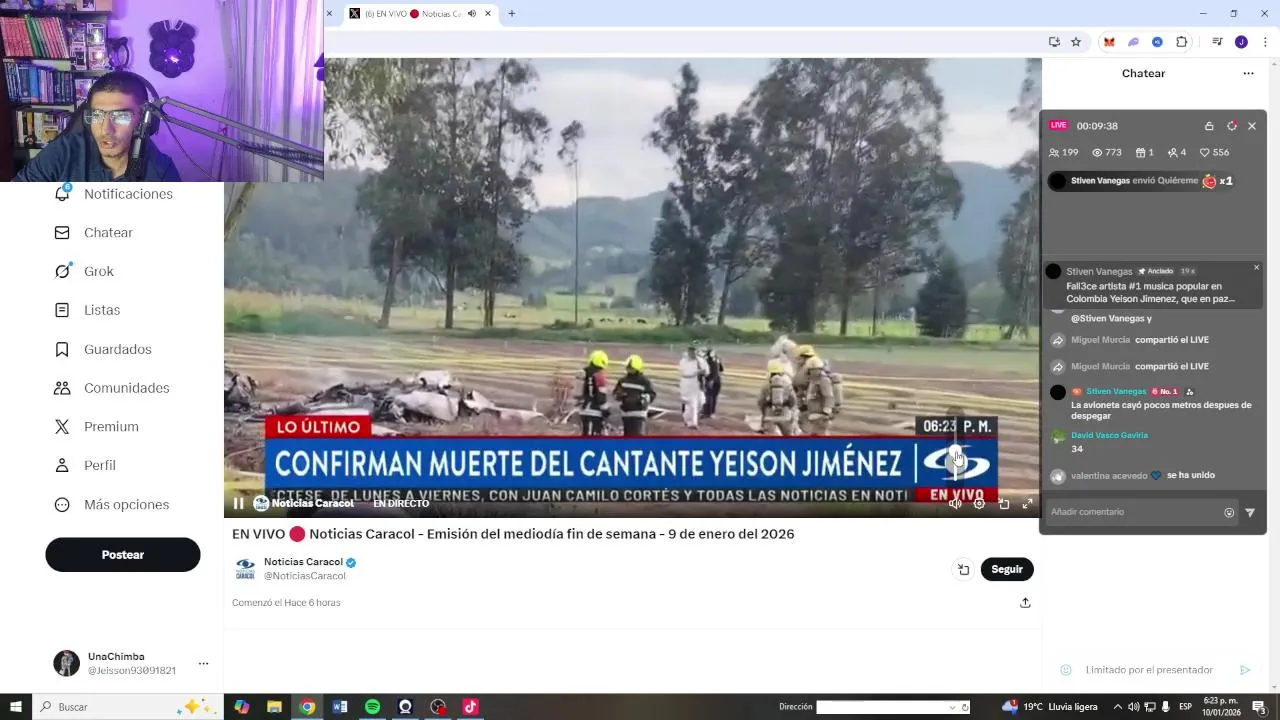Go to Perfil
Viewport: 1280px width, 720px height.
click(85, 466)
